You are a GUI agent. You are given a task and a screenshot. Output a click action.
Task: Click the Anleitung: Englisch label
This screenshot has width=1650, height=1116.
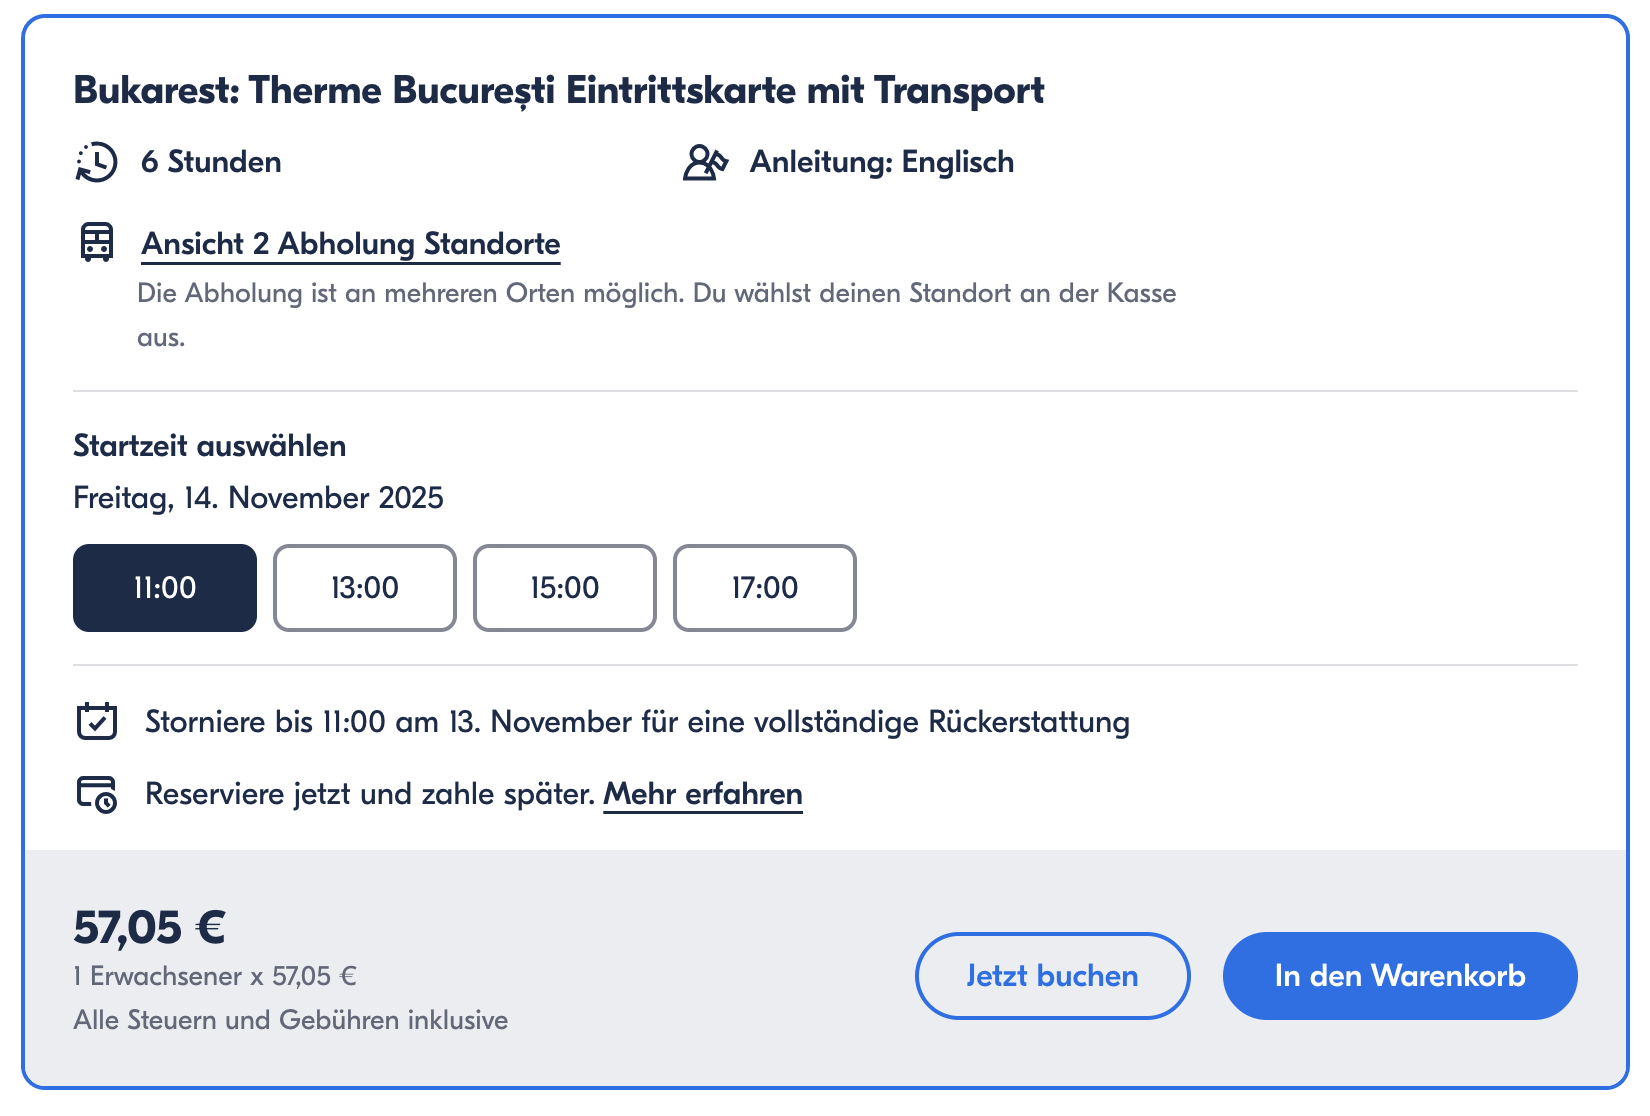click(x=882, y=162)
